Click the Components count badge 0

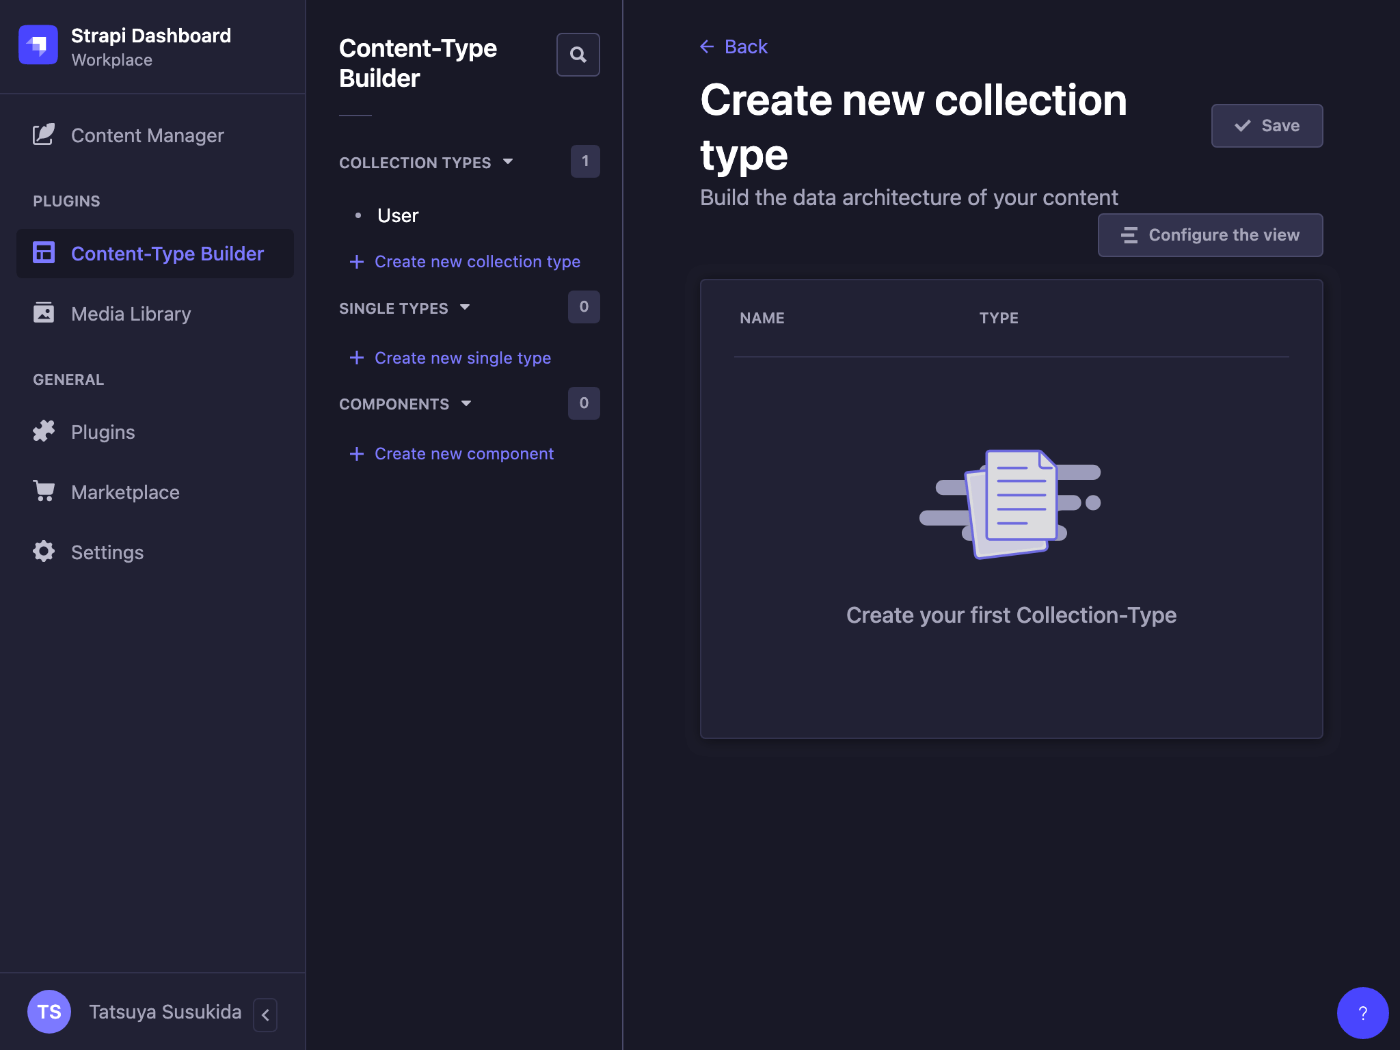[584, 403]
